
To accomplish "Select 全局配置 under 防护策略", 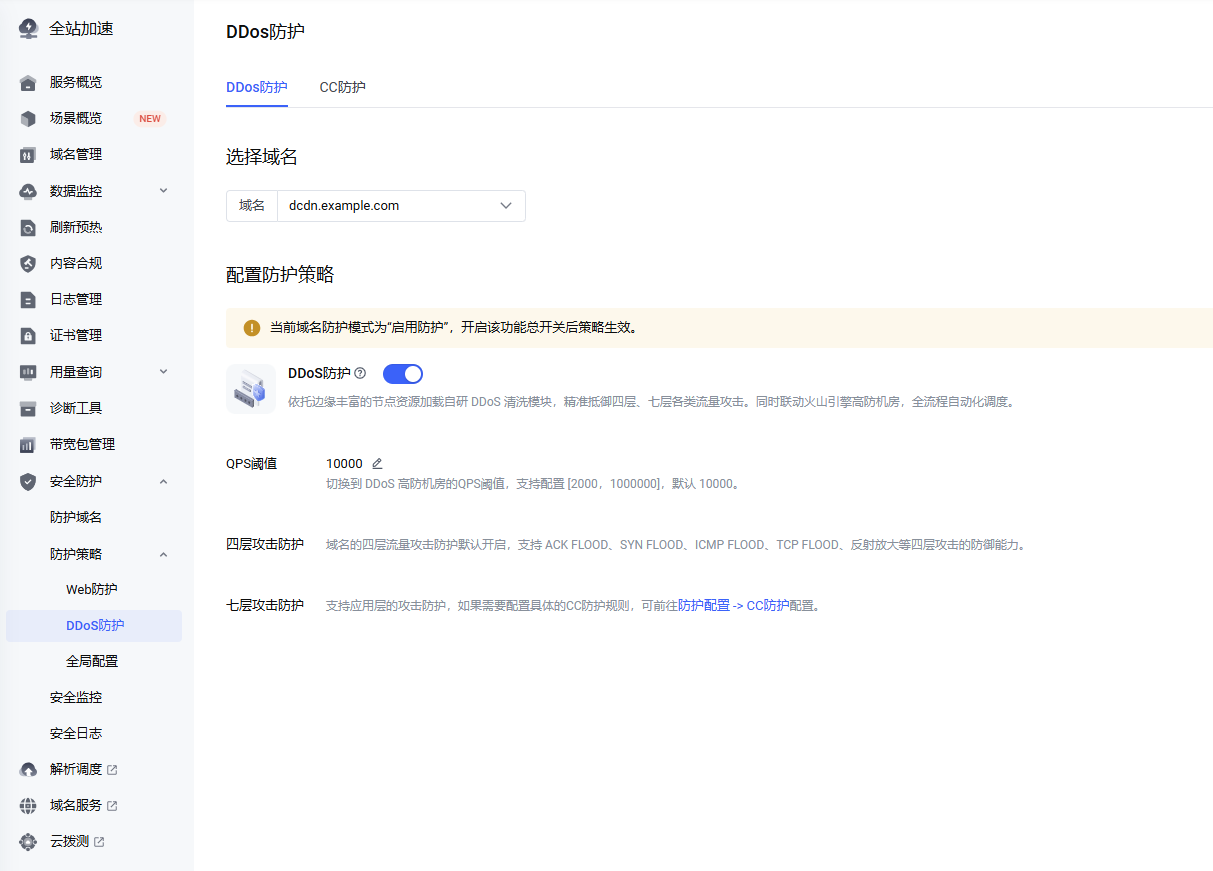I will coord(92,661).
